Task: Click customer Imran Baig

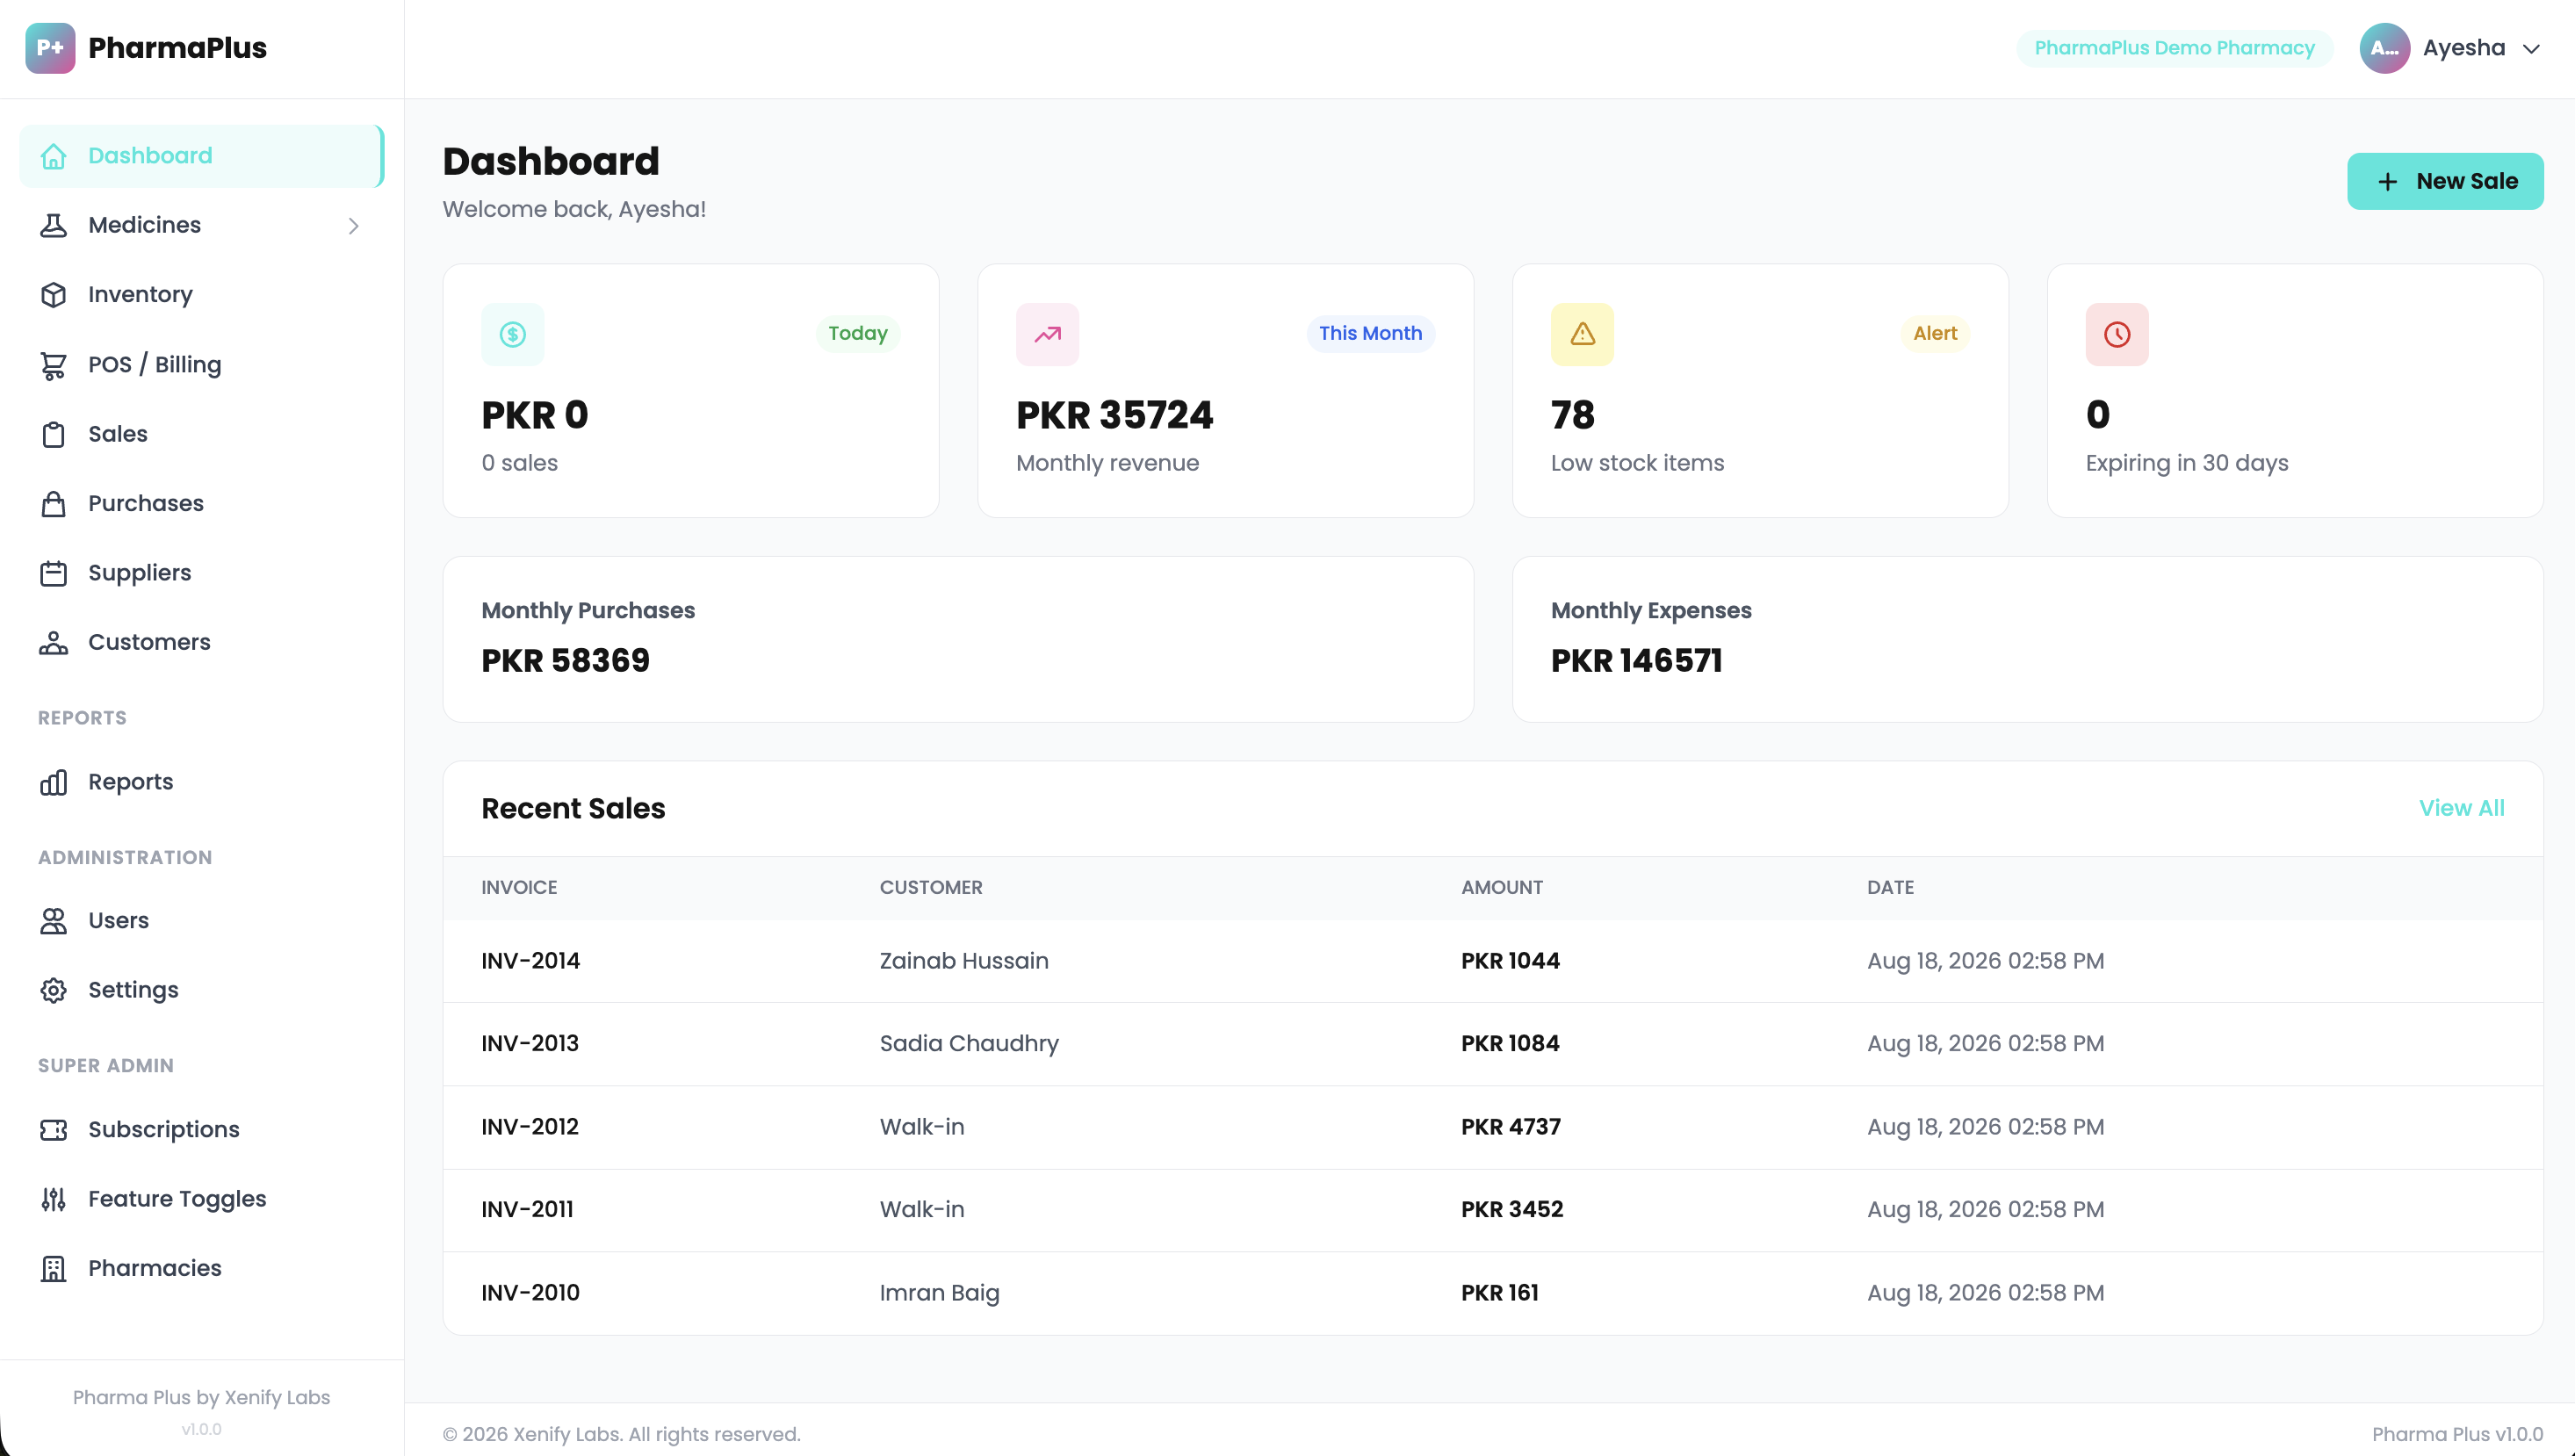Action: 939,1293
